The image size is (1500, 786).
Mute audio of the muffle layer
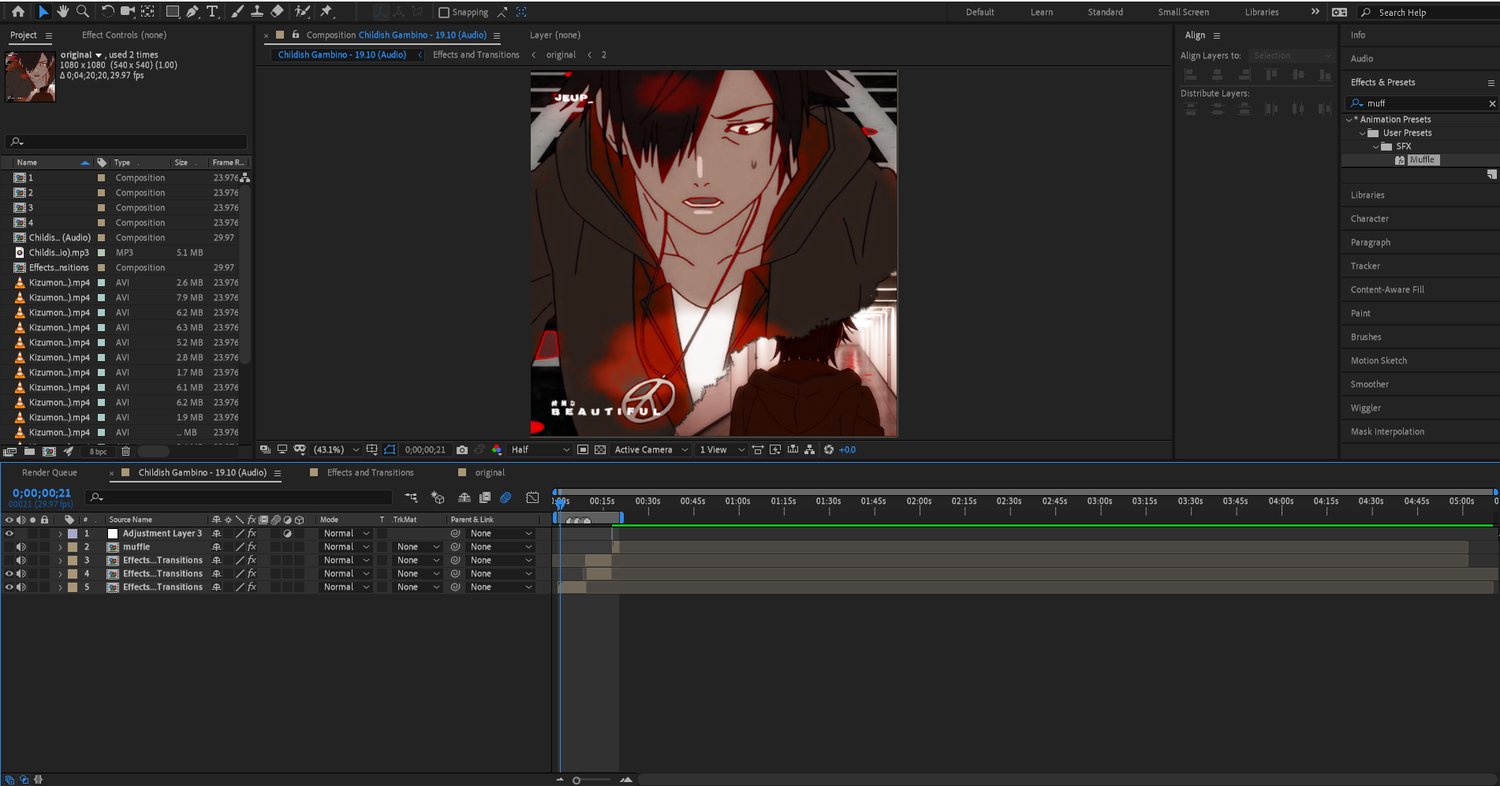click(20, 547)
